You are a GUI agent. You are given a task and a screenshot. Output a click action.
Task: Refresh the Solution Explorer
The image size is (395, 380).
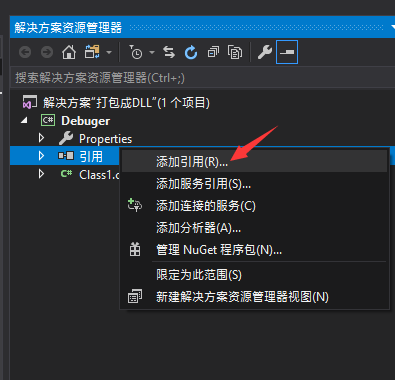191,52
